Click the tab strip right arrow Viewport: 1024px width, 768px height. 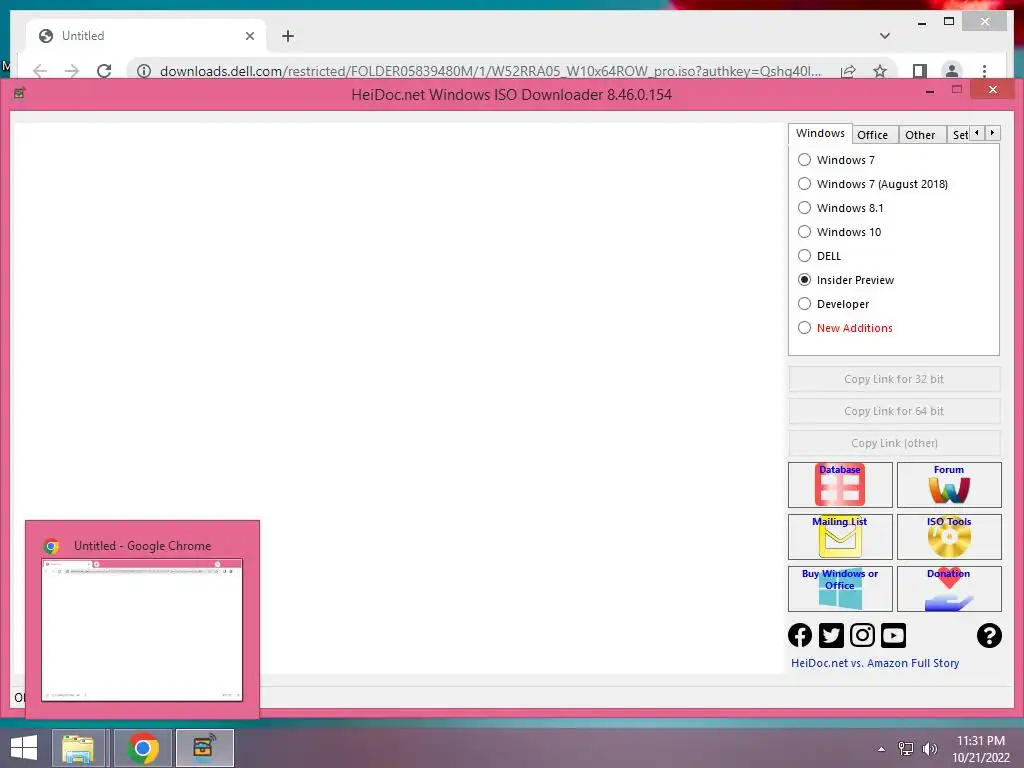coord(993,133)
